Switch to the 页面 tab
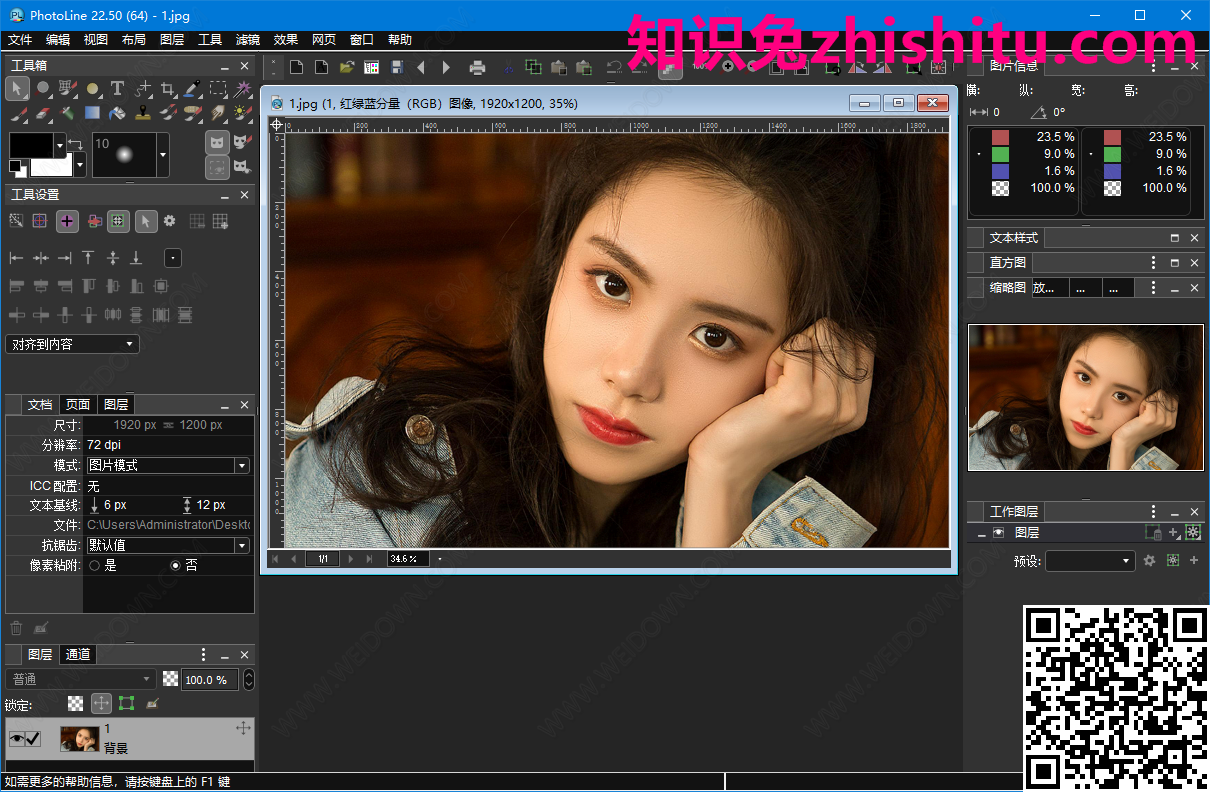The image size is (1210, 792). point(78,404)
